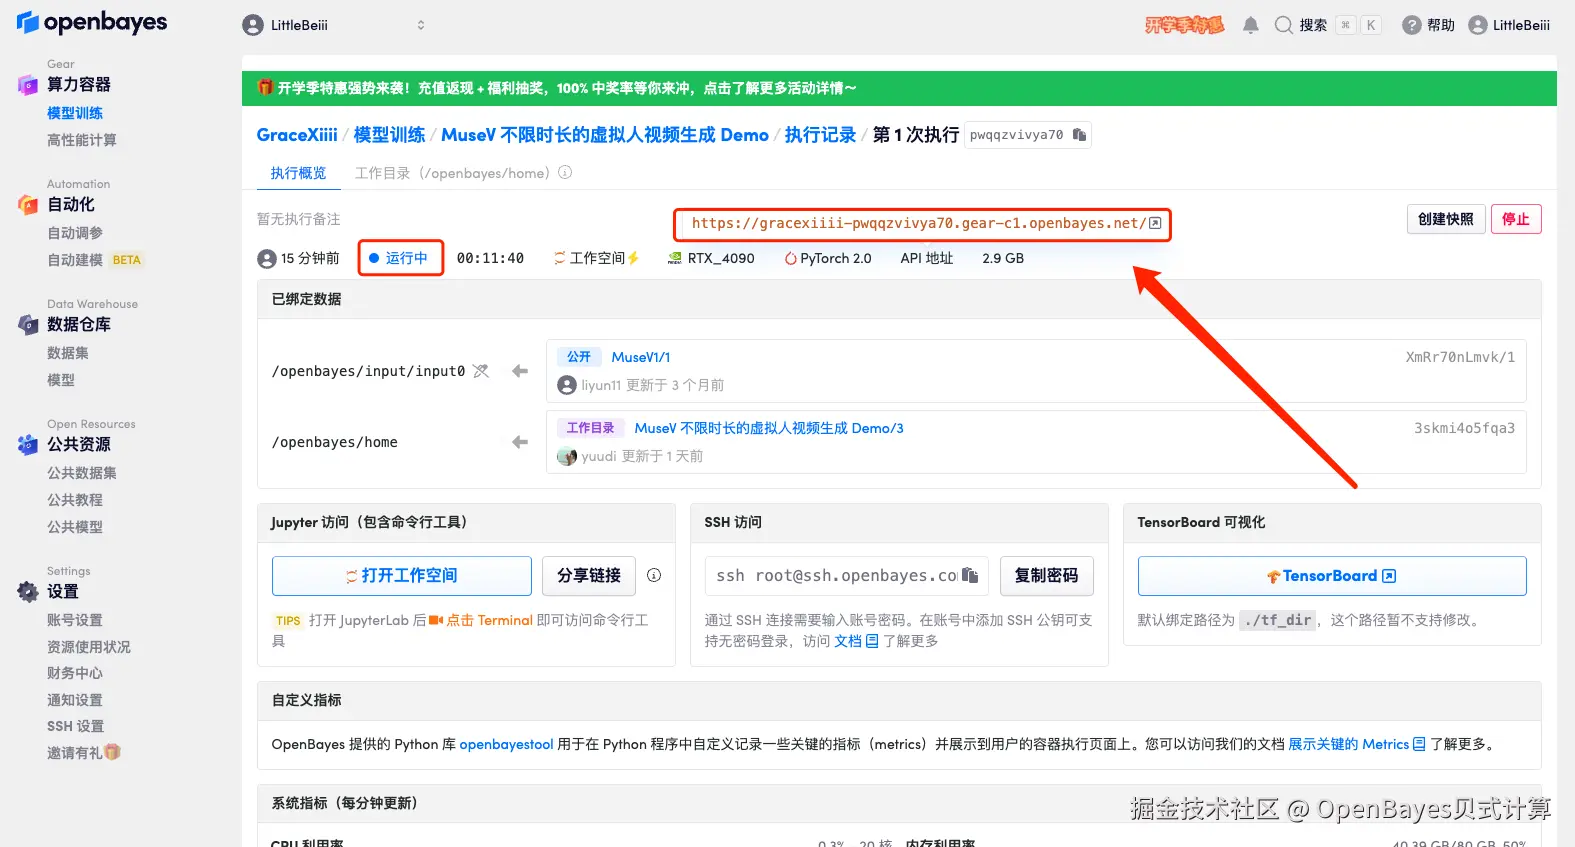
Task: Open 模型训练 in sidebar
Action: point(75,113)
